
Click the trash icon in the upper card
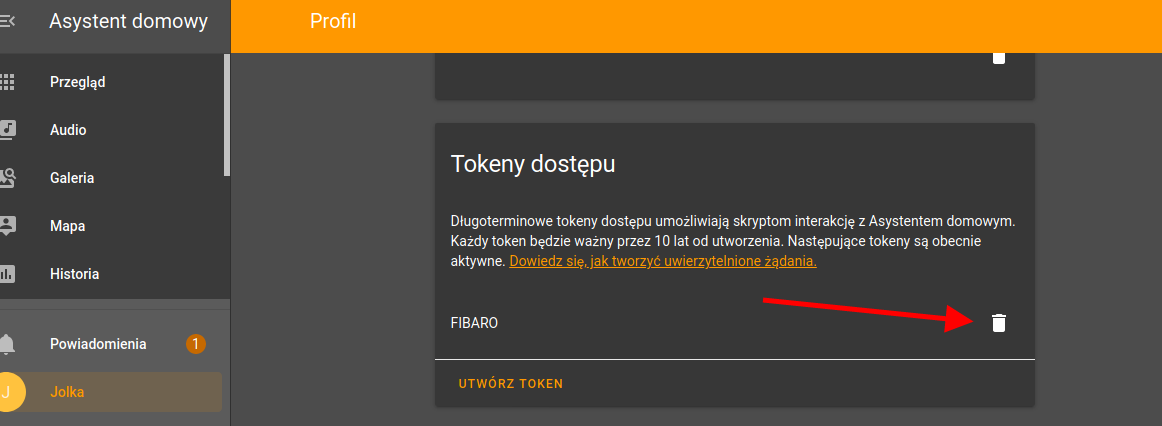999,58
